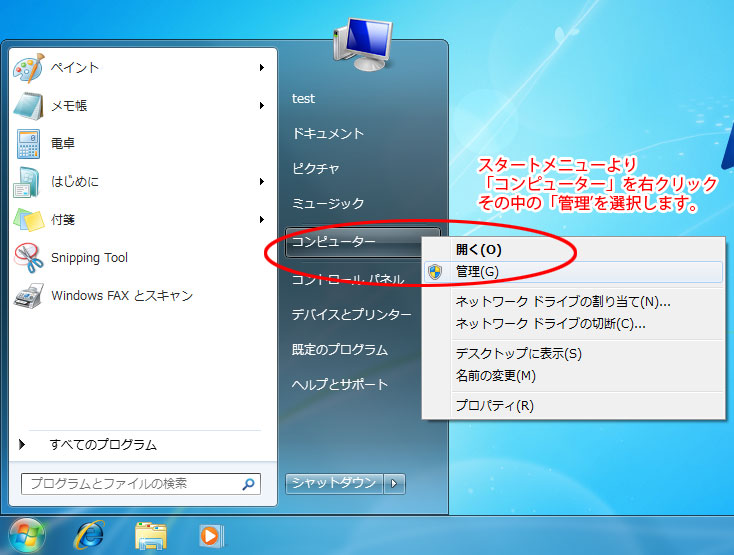Click the シャットダウン button

click(x=334, y=483)
